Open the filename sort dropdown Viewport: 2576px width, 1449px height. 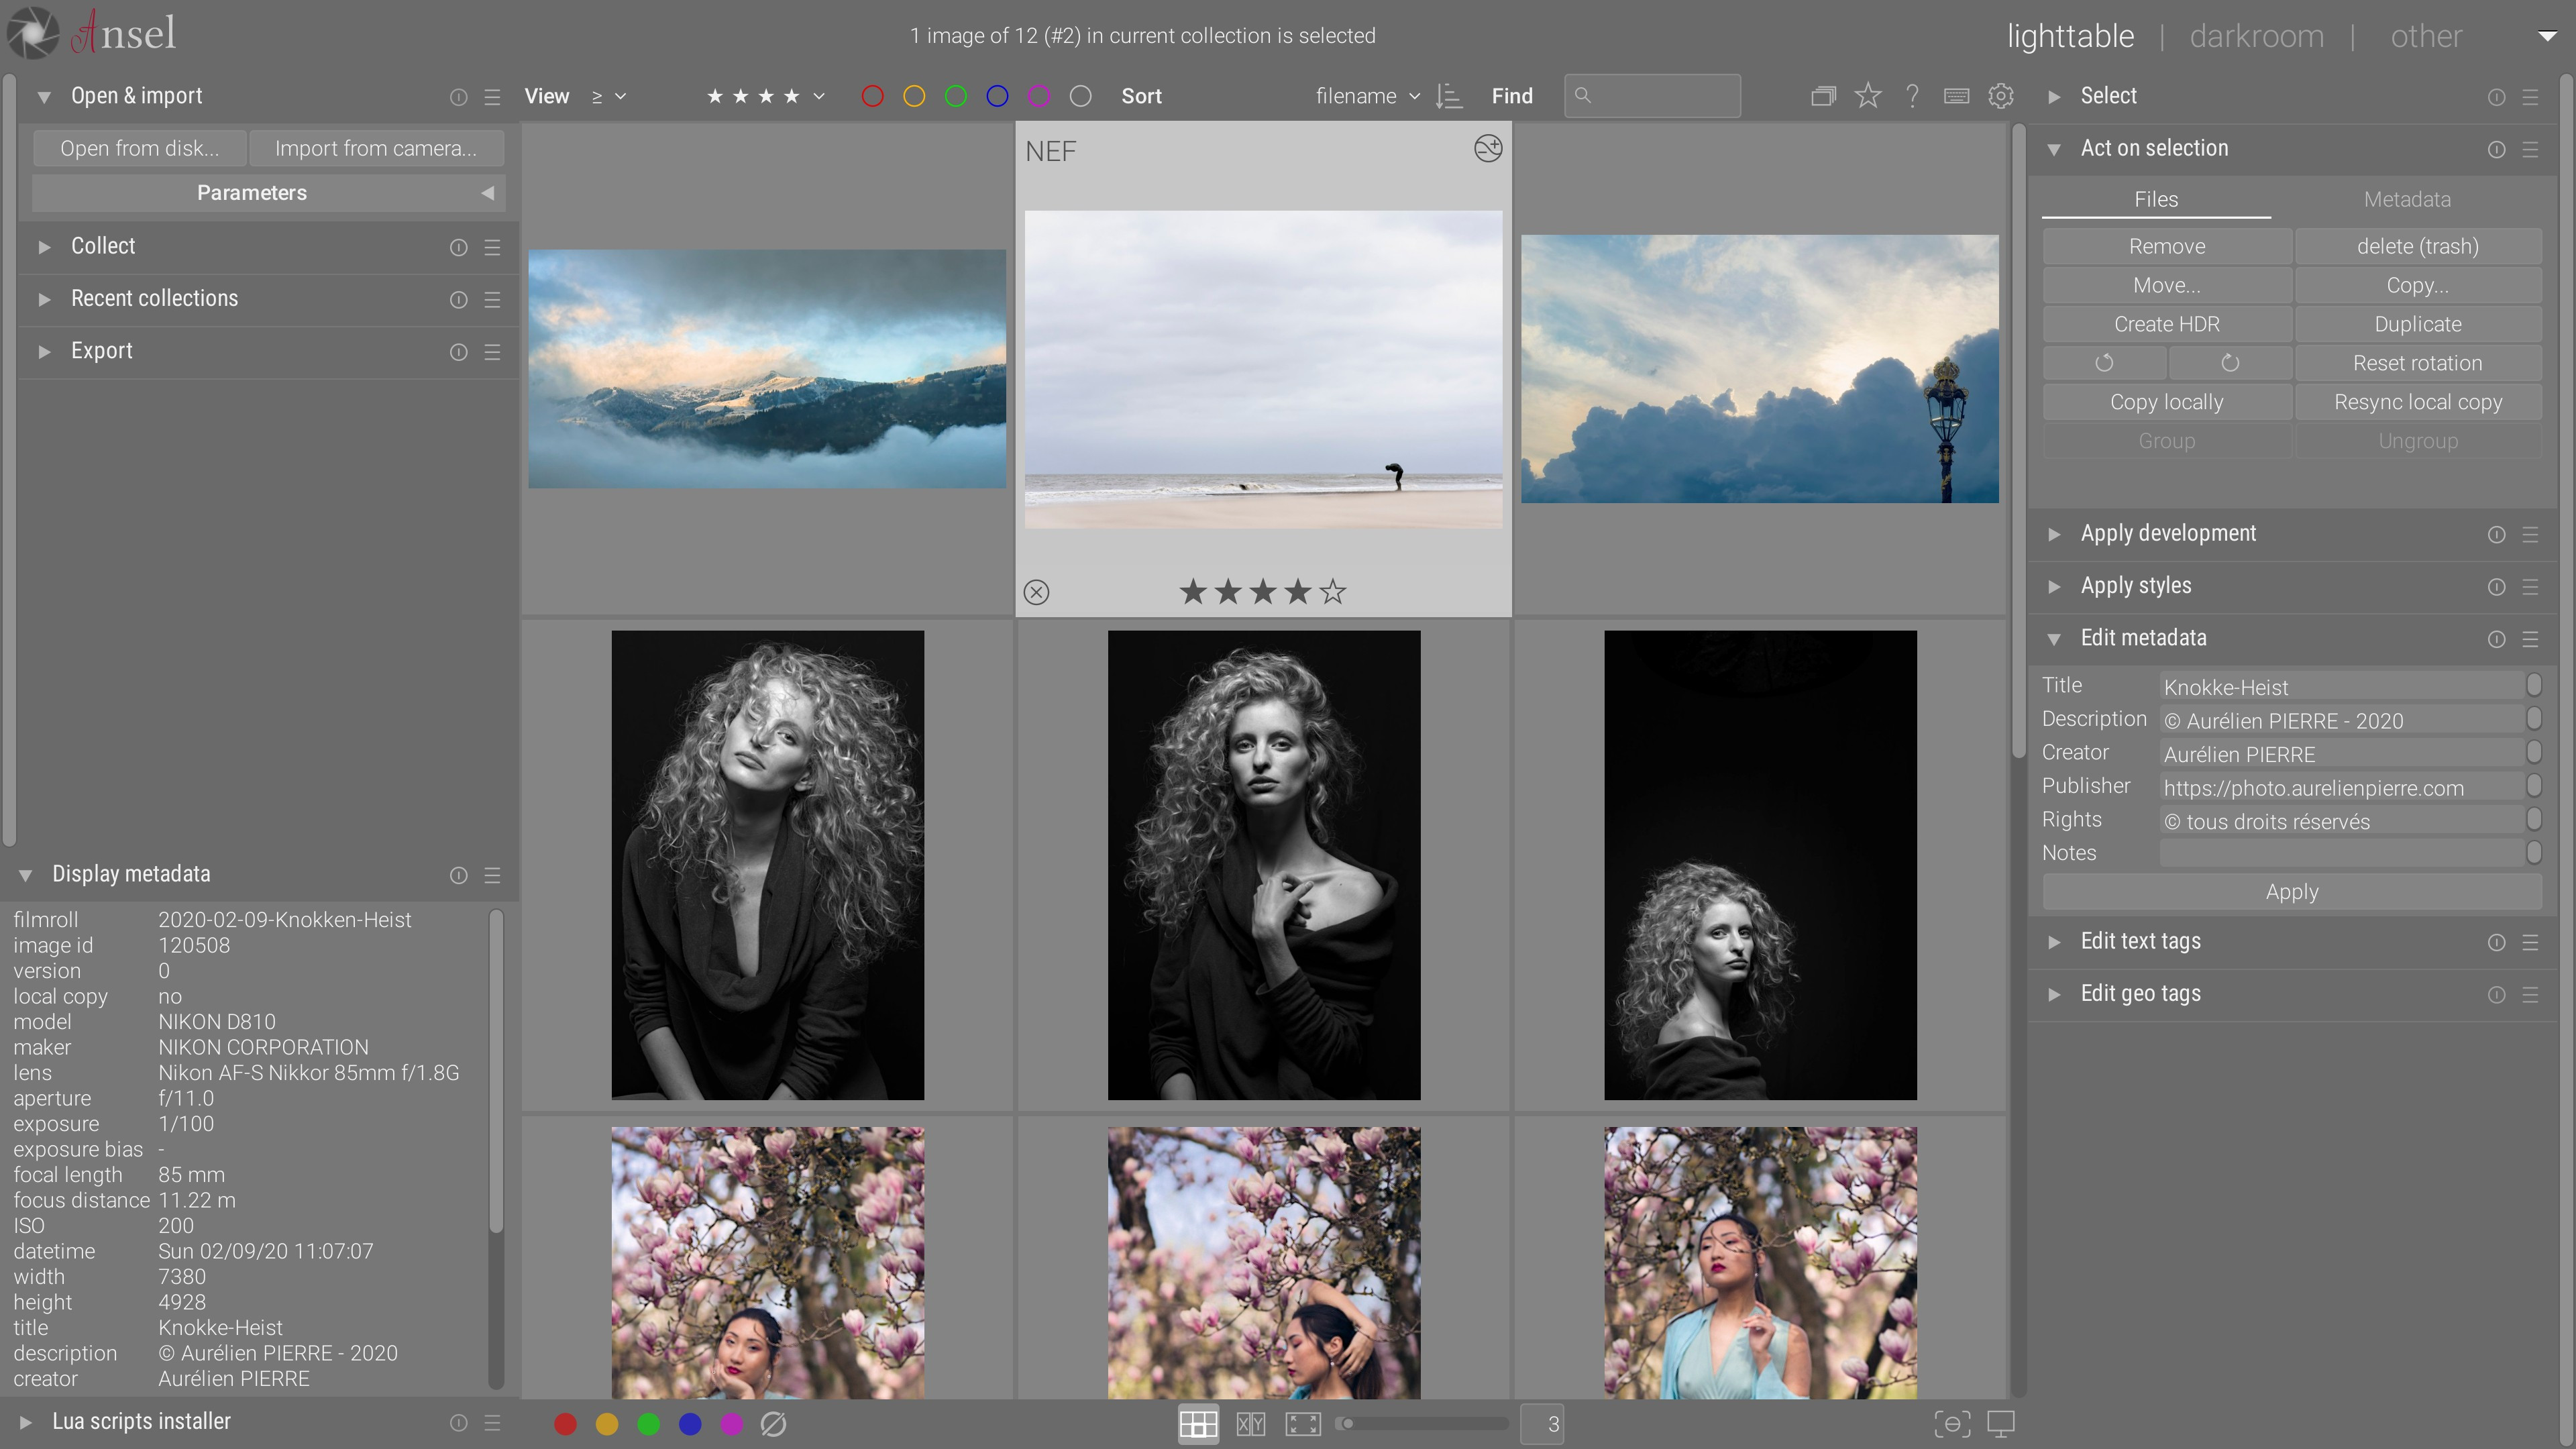coord(1366,96)
